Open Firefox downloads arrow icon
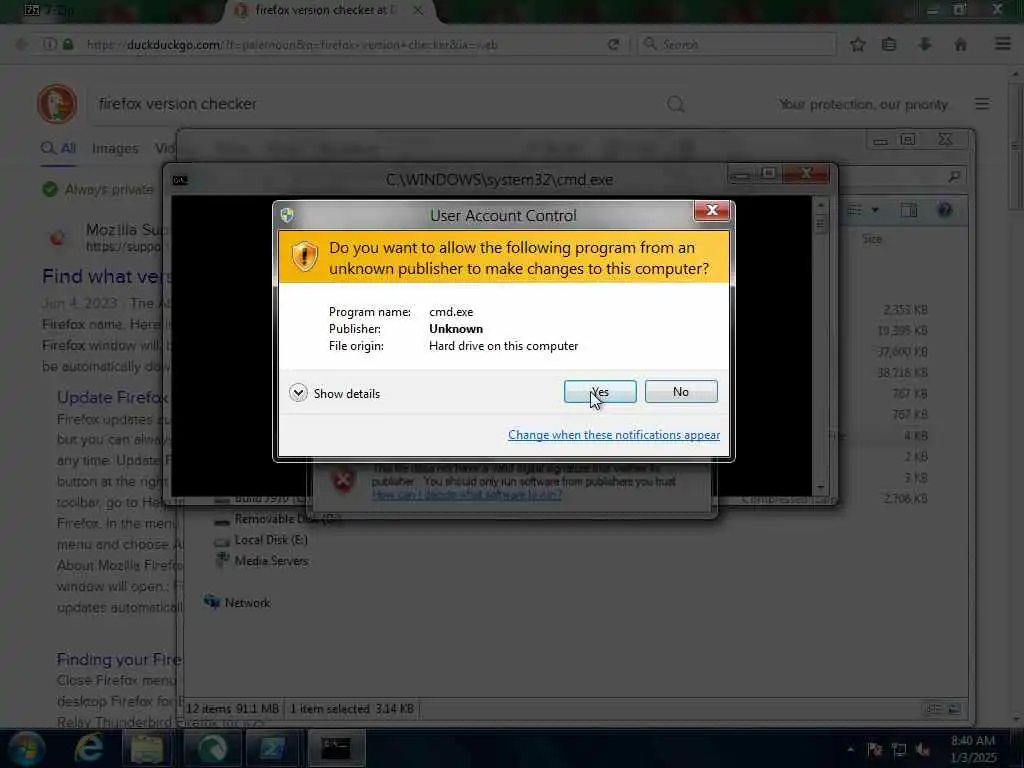The image size is (1024, 768). click(x=924, y=44)
